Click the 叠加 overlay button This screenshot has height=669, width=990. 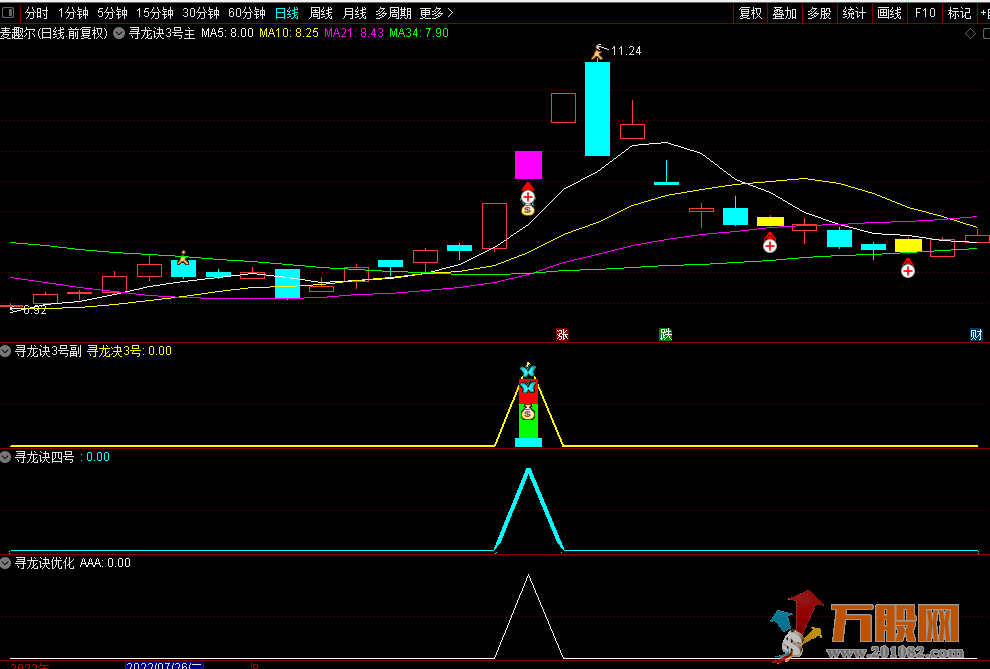coord(785,13)
